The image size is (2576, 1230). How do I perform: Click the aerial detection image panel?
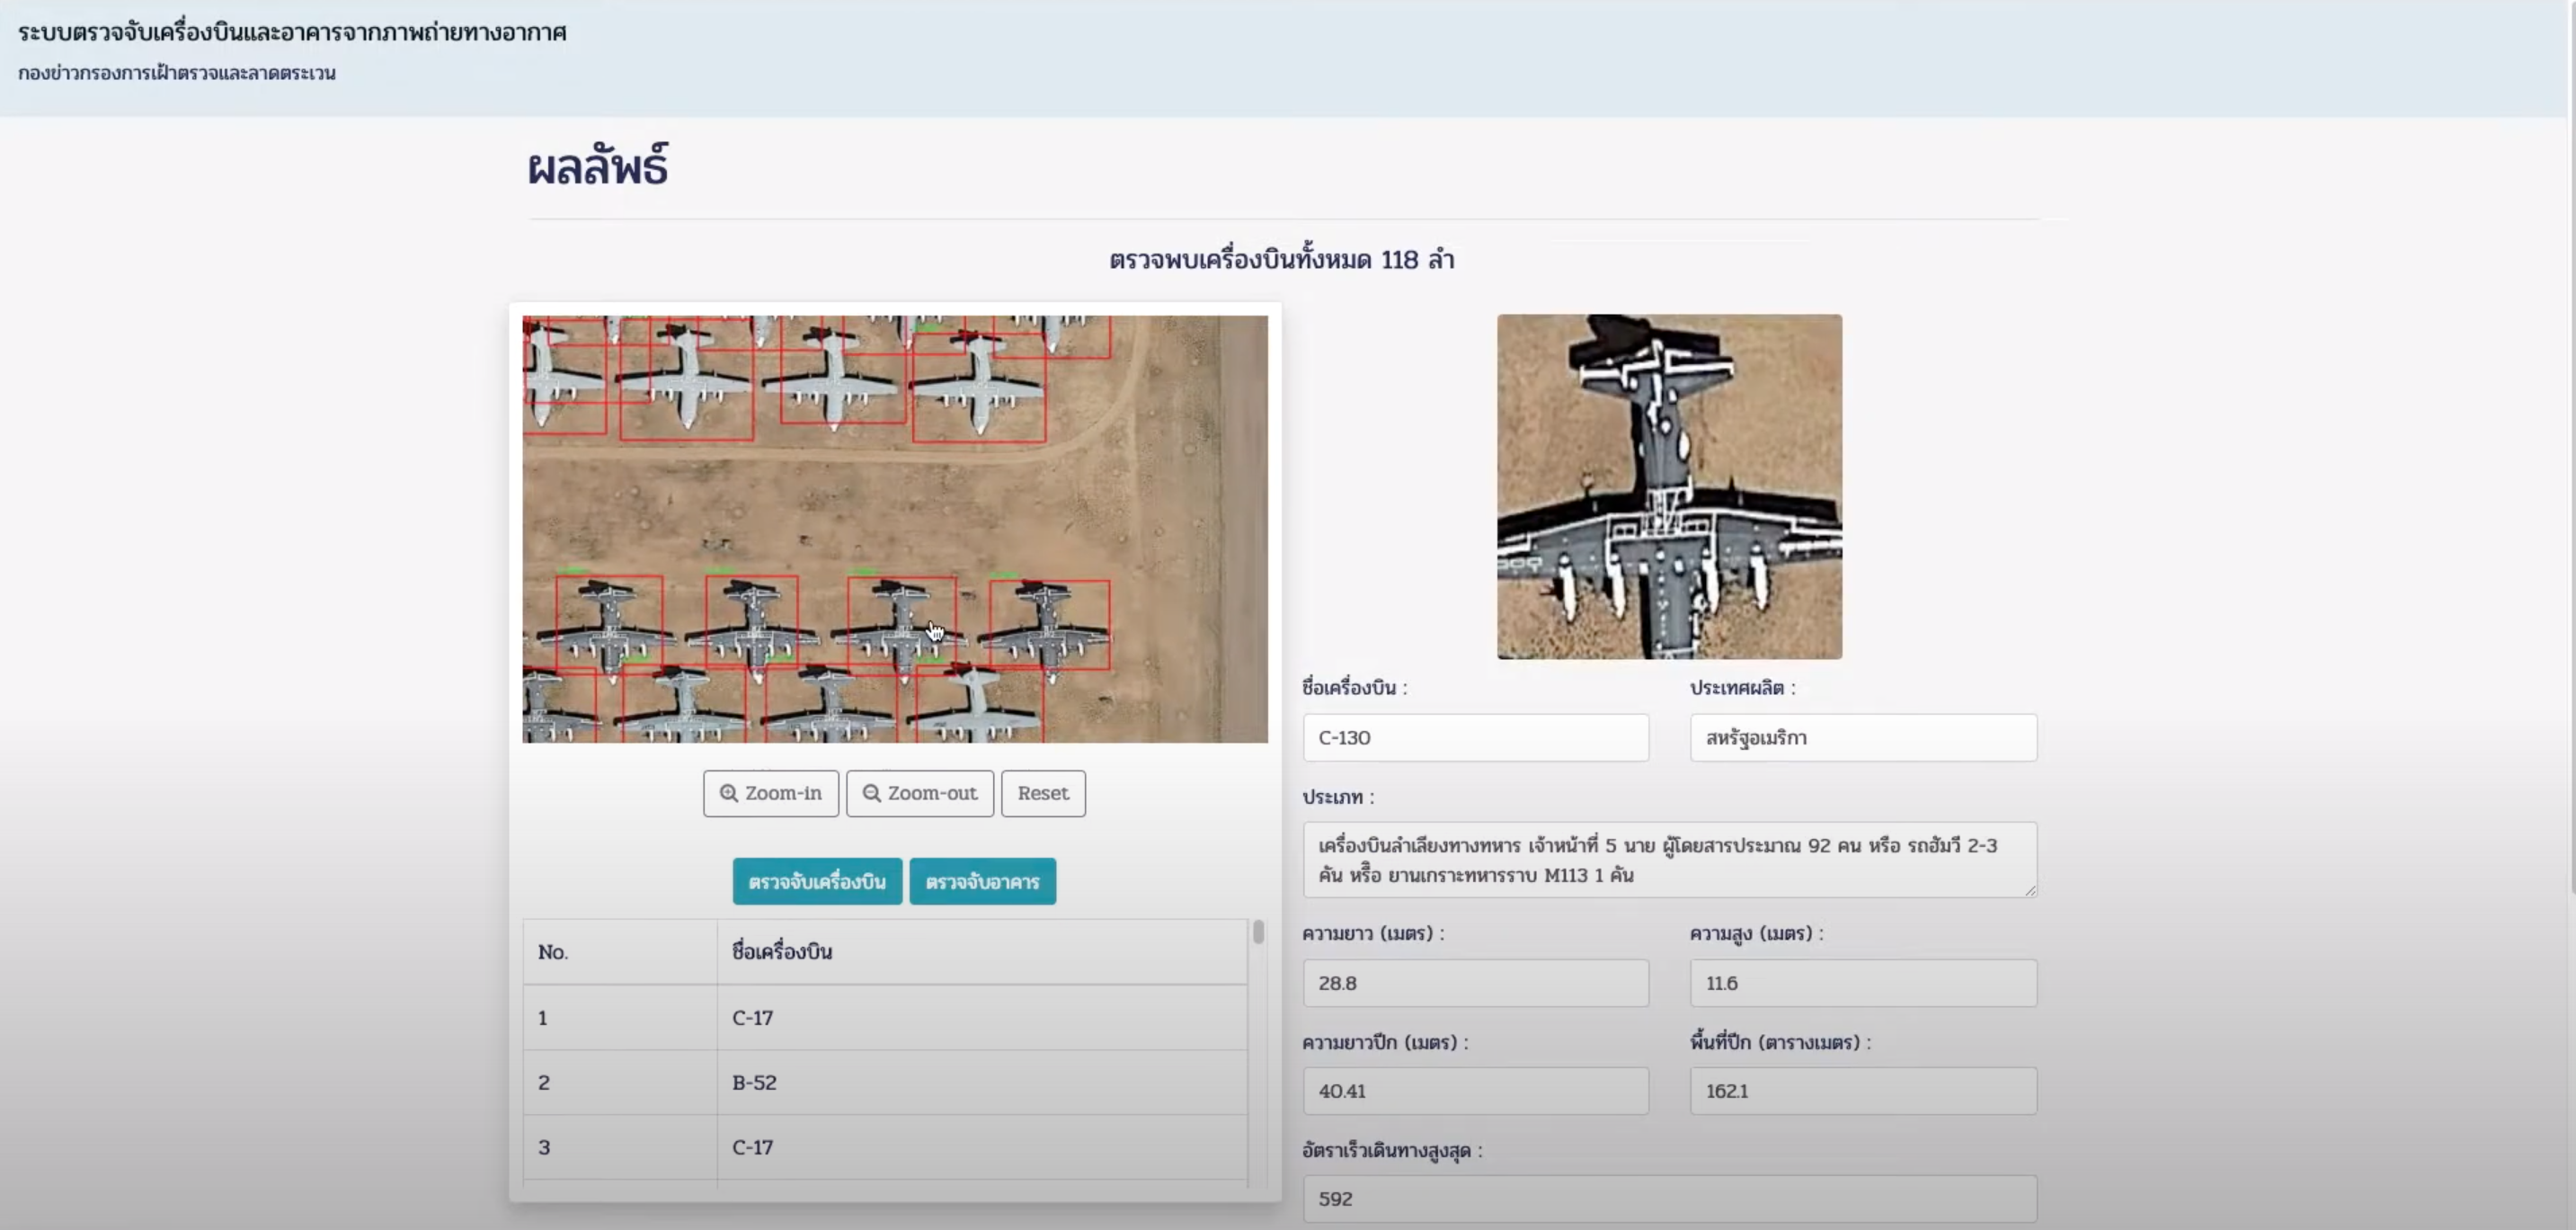pyautogui.click(x=895, y=529)
